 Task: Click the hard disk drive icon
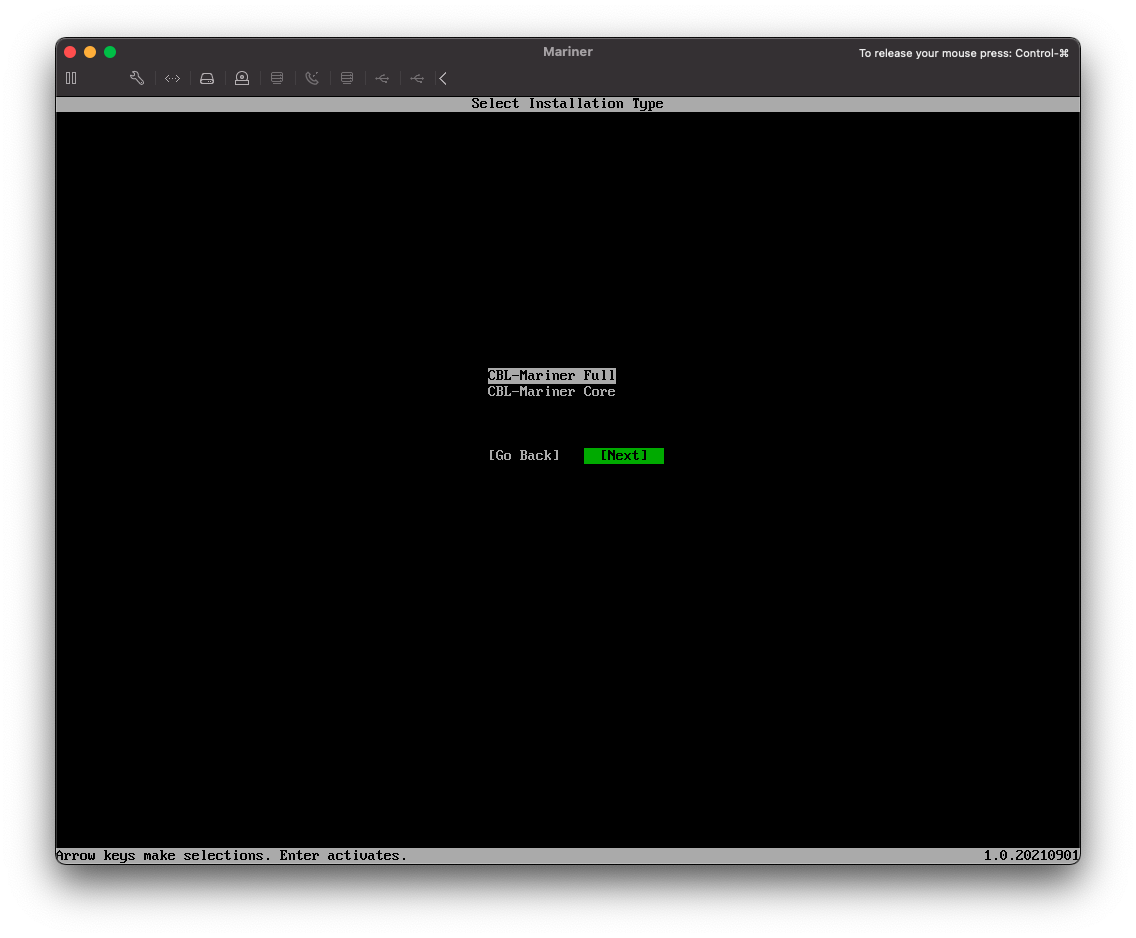click(x=207, y=78)
